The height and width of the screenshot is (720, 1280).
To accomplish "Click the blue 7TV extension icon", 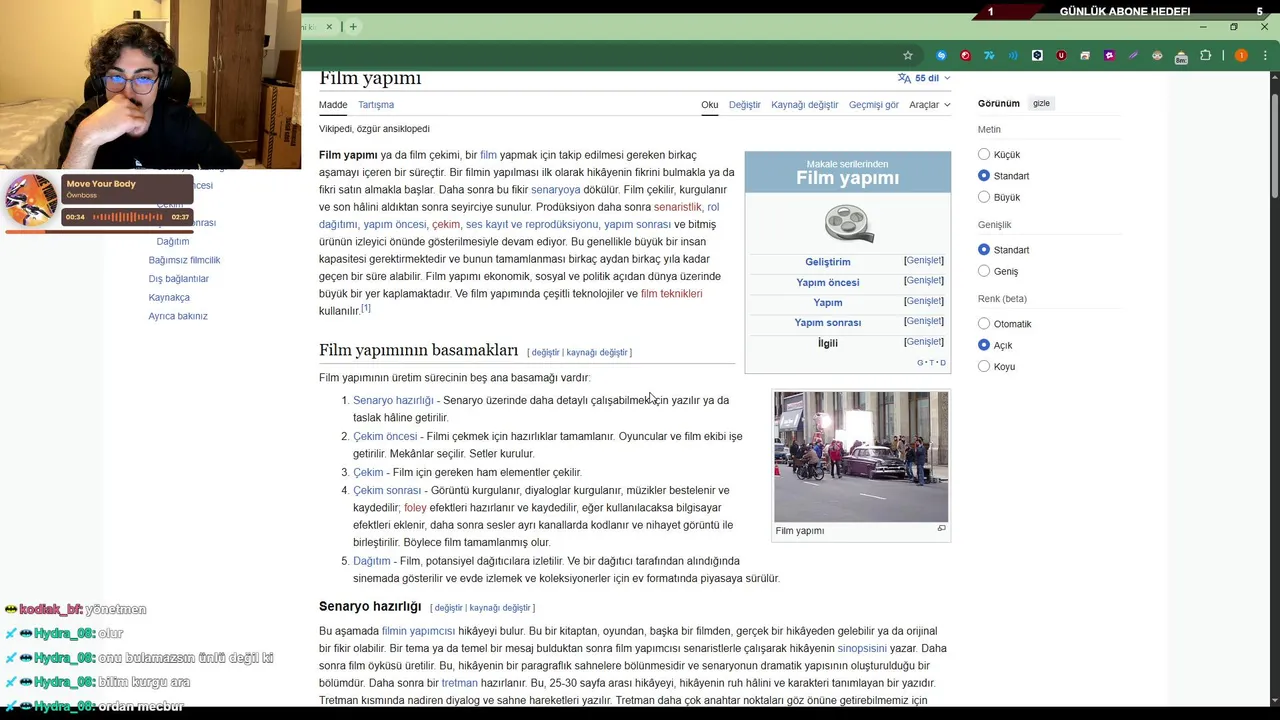I will (x=989, y=56).
